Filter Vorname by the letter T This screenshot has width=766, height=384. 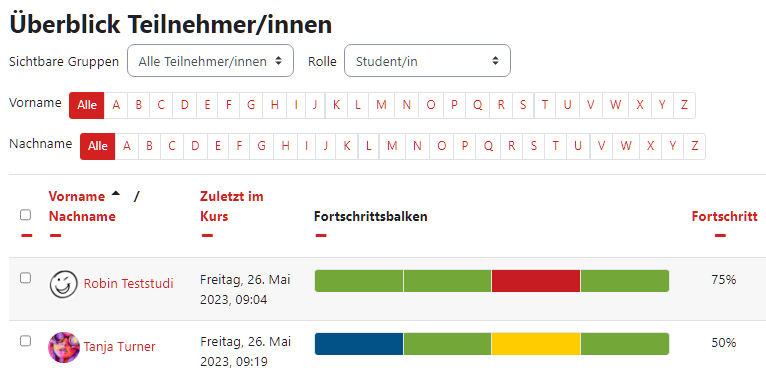coord(545,105)
